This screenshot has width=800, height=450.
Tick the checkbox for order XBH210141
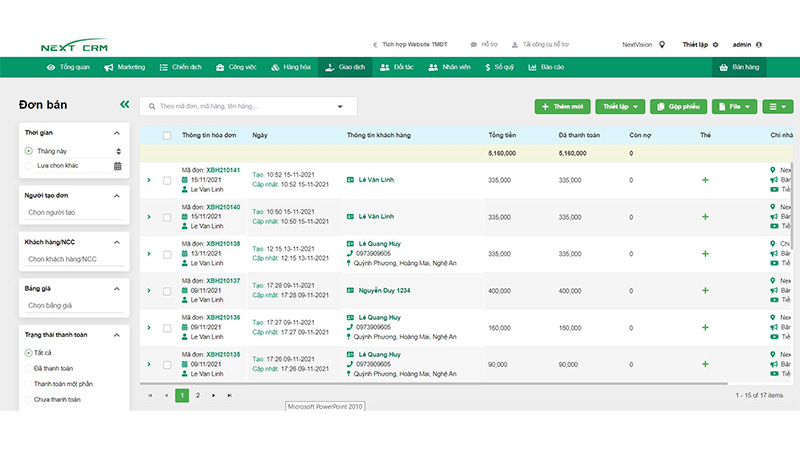click(x=167, y=180)
